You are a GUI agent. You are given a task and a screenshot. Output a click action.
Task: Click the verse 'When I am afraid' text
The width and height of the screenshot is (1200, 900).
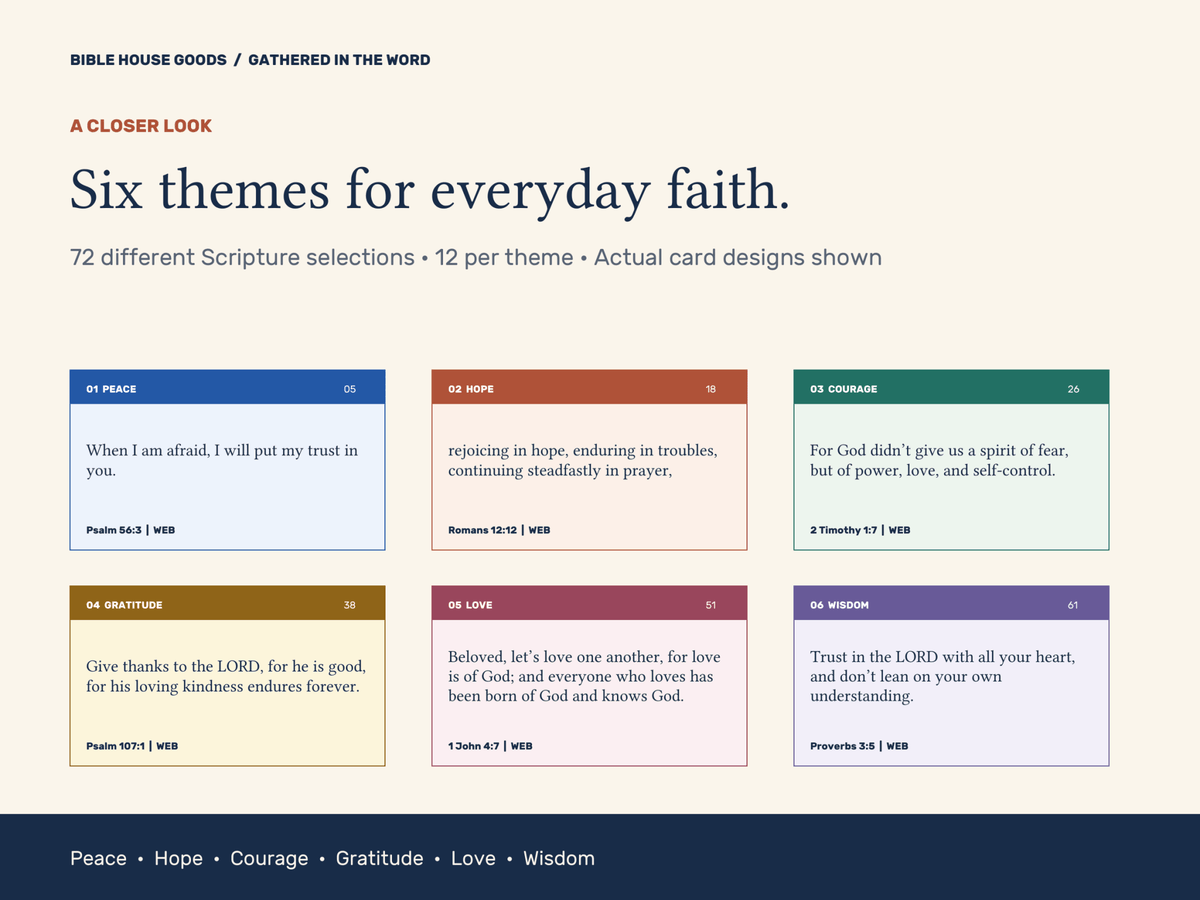[x=222, y=460]
